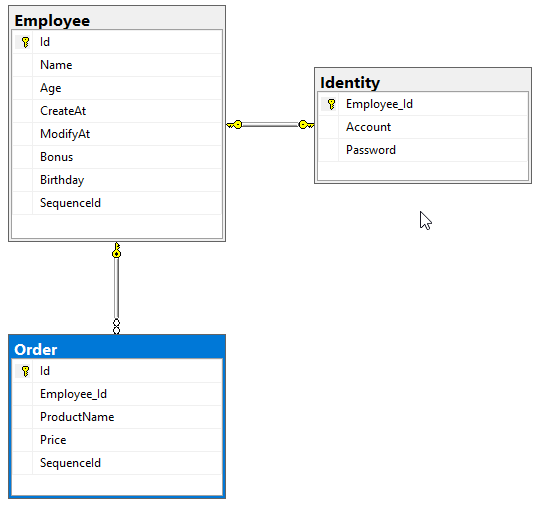
Task: Click the primary key icon beside Employee Id
Action: tap(25, 42)
